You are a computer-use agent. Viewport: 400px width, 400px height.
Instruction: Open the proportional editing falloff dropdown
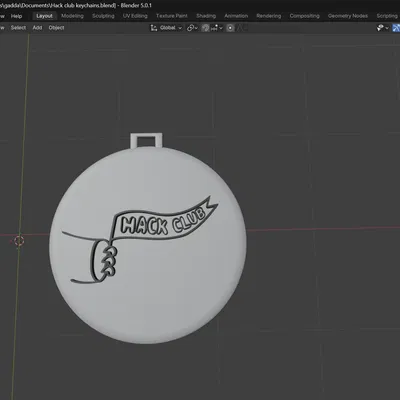(242, 28)
